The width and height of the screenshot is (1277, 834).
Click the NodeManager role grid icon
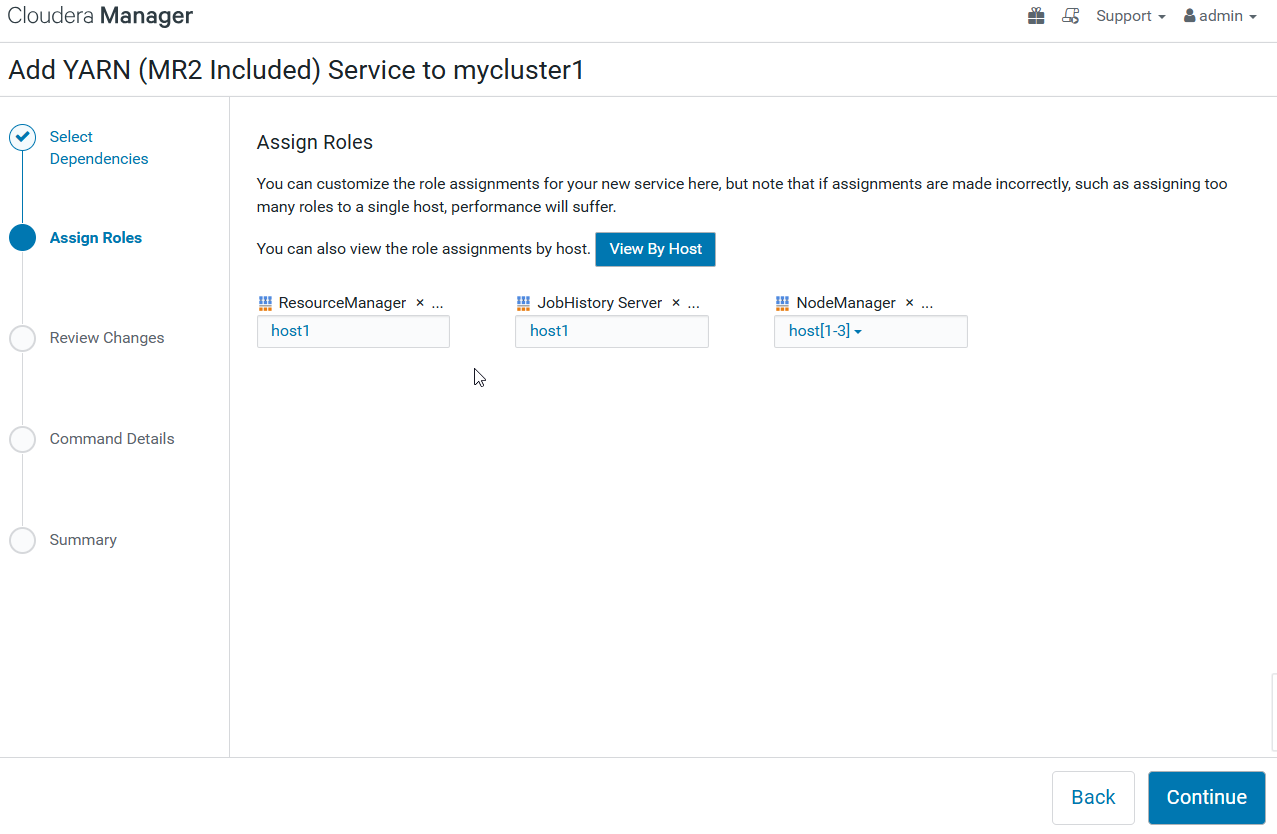[782, 303]
